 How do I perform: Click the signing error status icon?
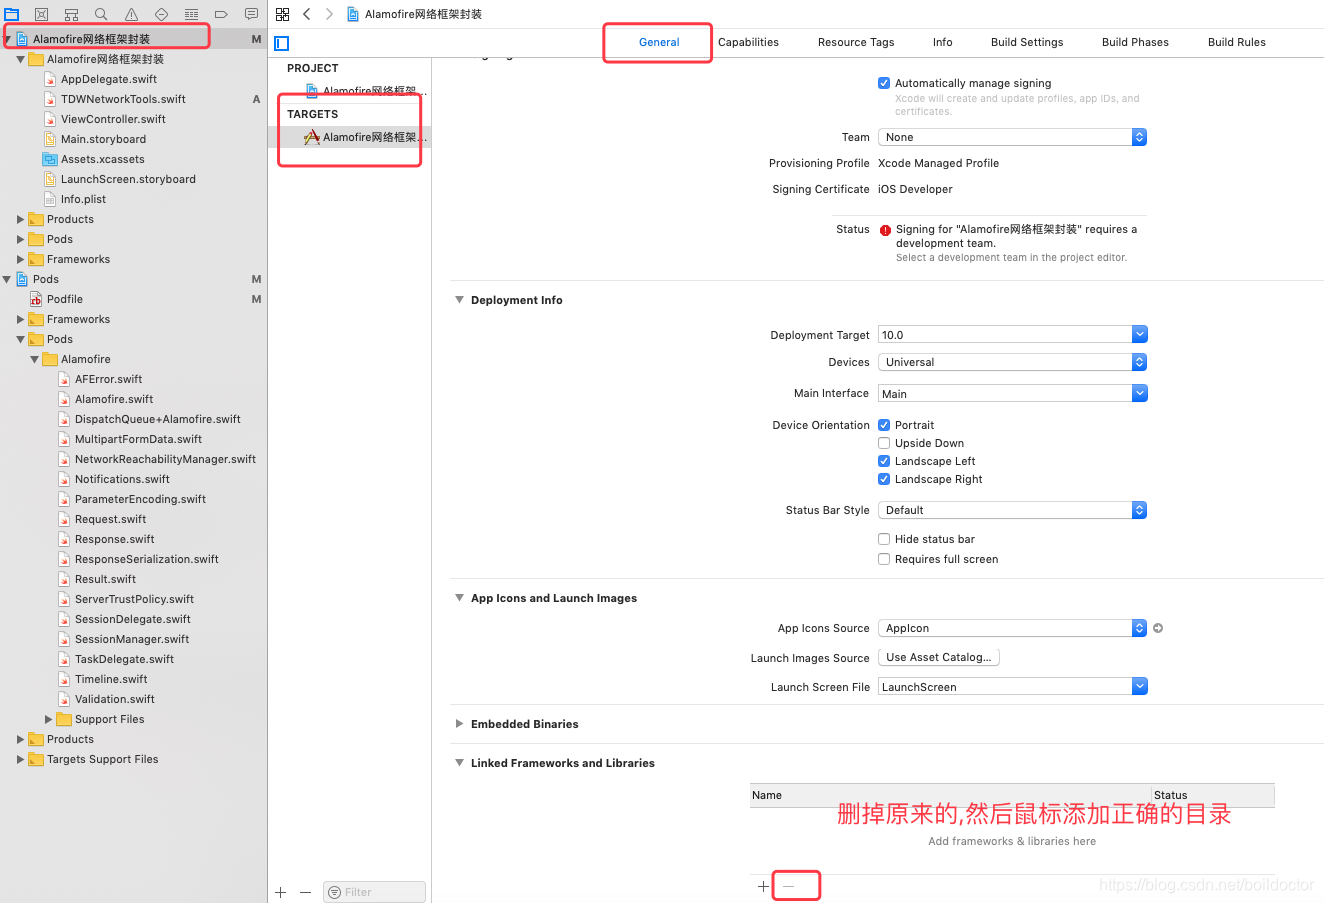(x=885, y=230)
